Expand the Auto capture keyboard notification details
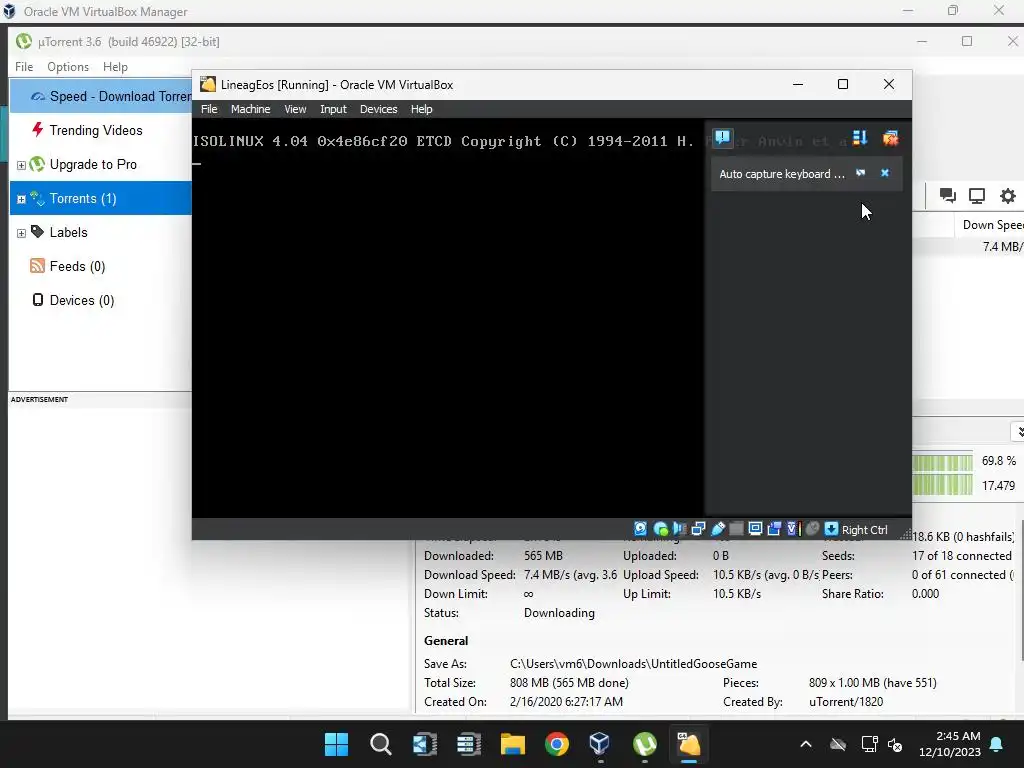Screen dimensions: 1024x768 coord(861,173)
